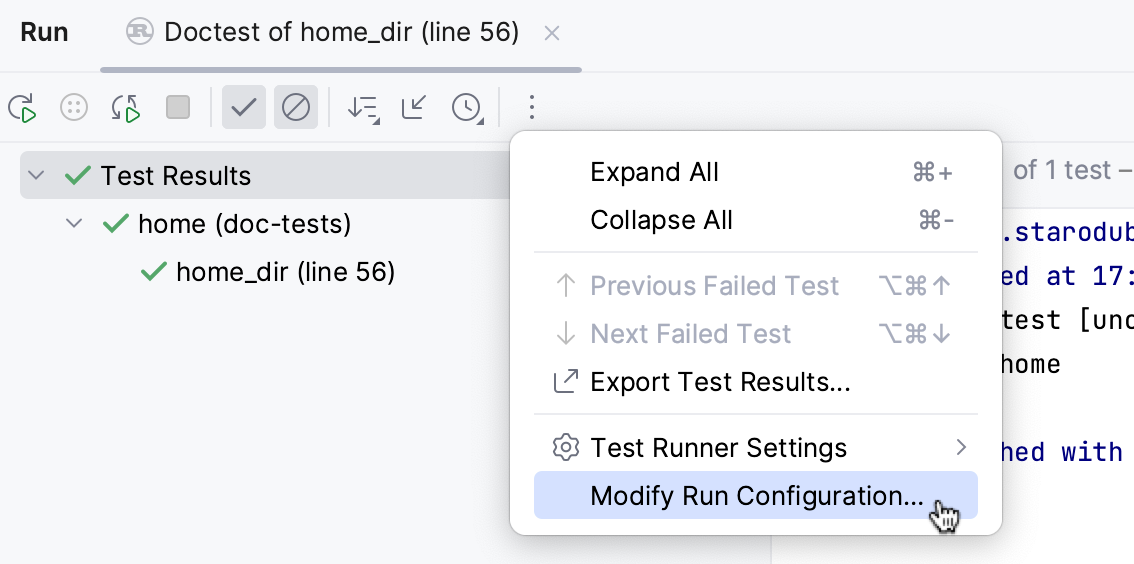Click the Rerun doctest icon

point(22,107)
